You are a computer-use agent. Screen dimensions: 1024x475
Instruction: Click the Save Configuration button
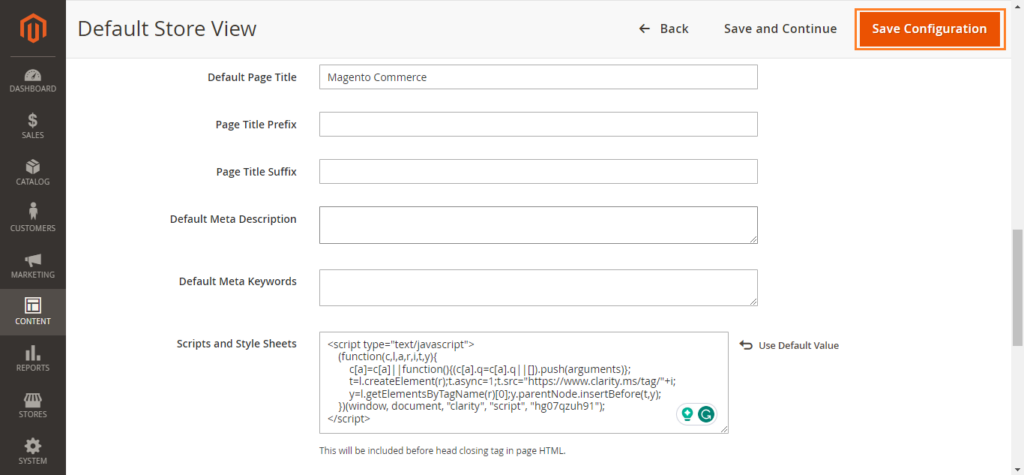tap(929, 29)
